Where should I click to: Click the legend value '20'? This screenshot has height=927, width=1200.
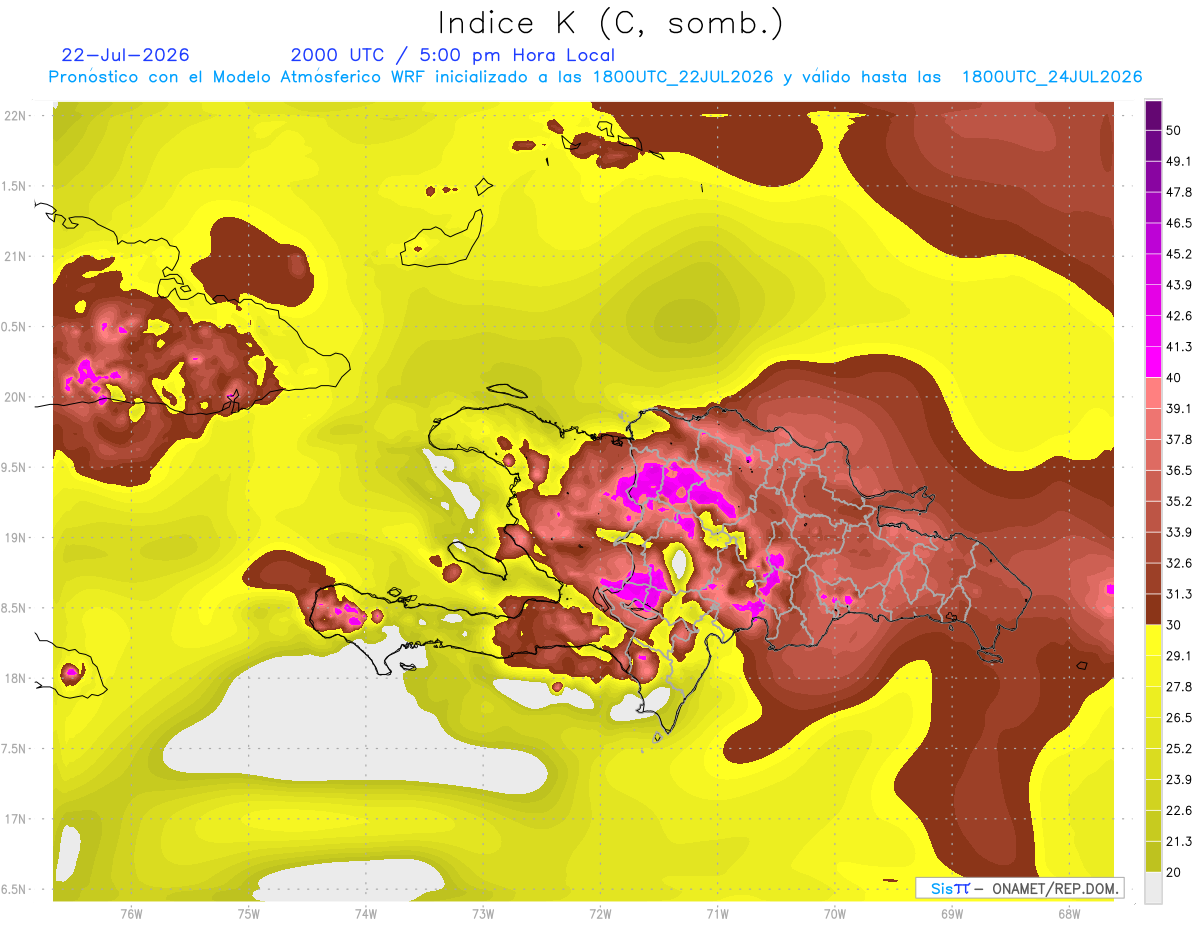point(1174,872)
